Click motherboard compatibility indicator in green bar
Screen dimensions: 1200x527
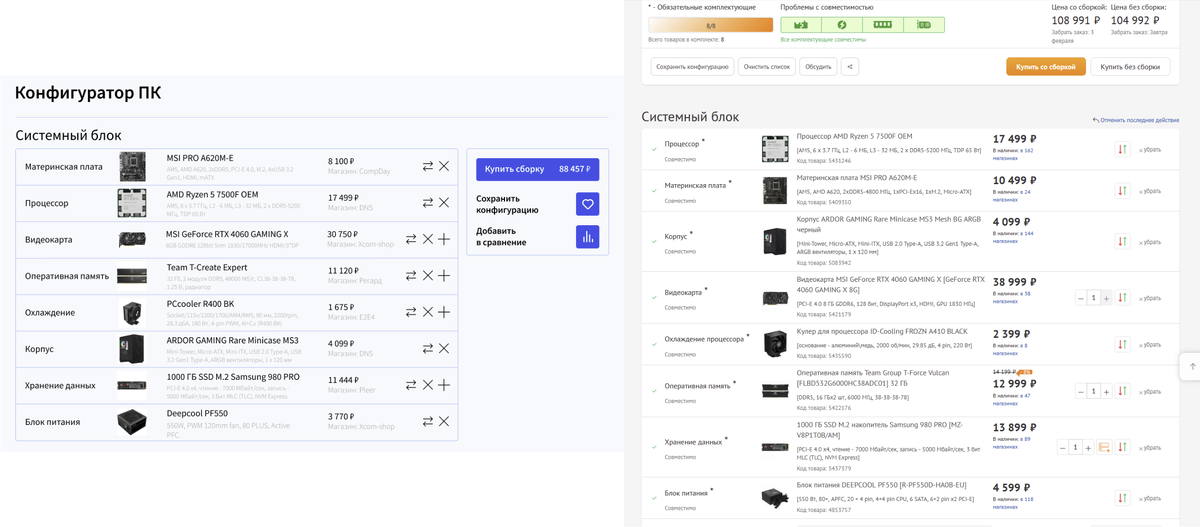tap(800, 25)
